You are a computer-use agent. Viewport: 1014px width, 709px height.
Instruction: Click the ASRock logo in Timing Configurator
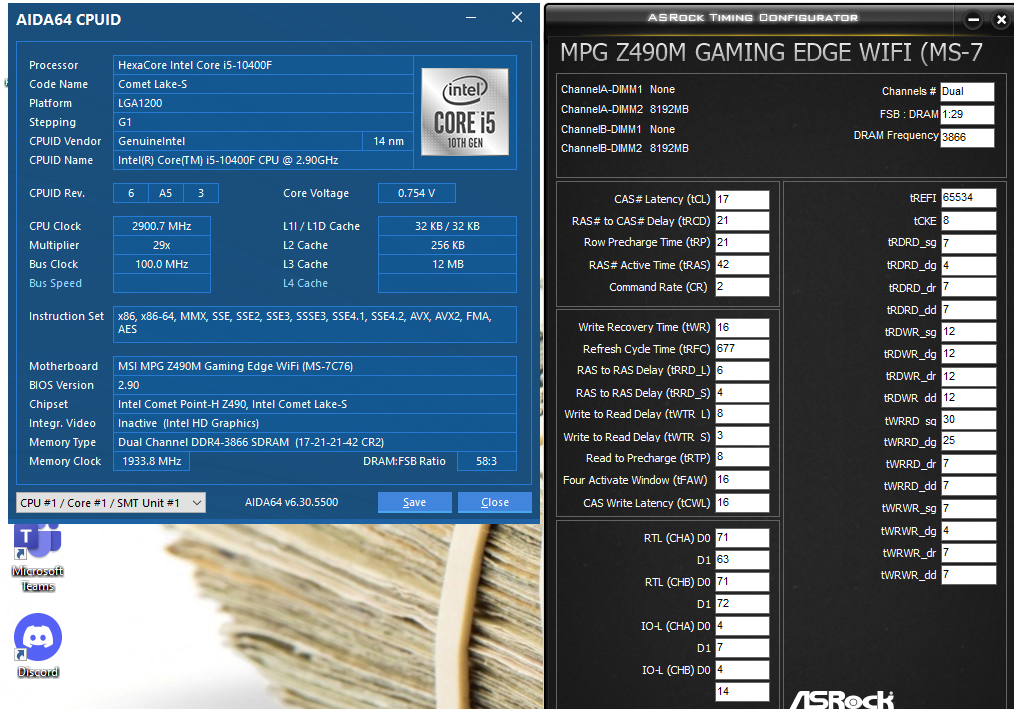tap(843, 700)
